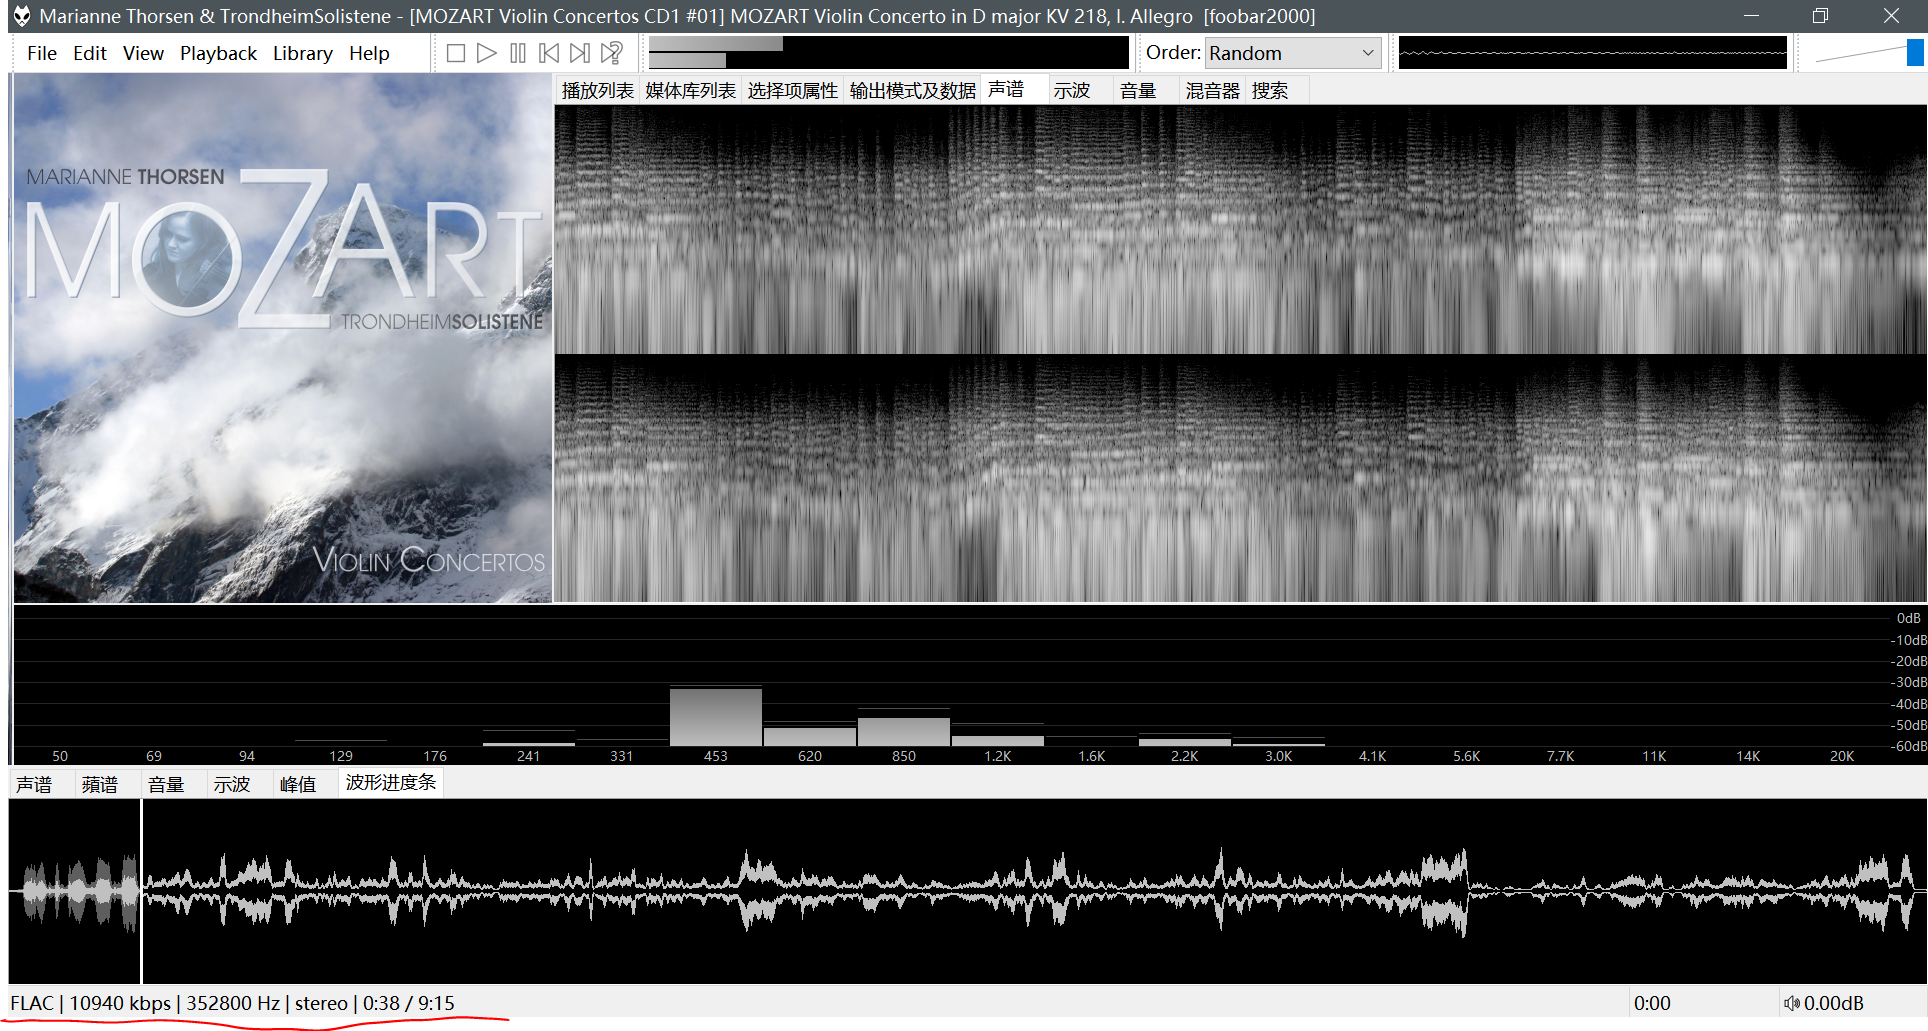Viewport: 1928px width, 1031px height.
Task: Pause the current track
Action: [x=518, y=53]
